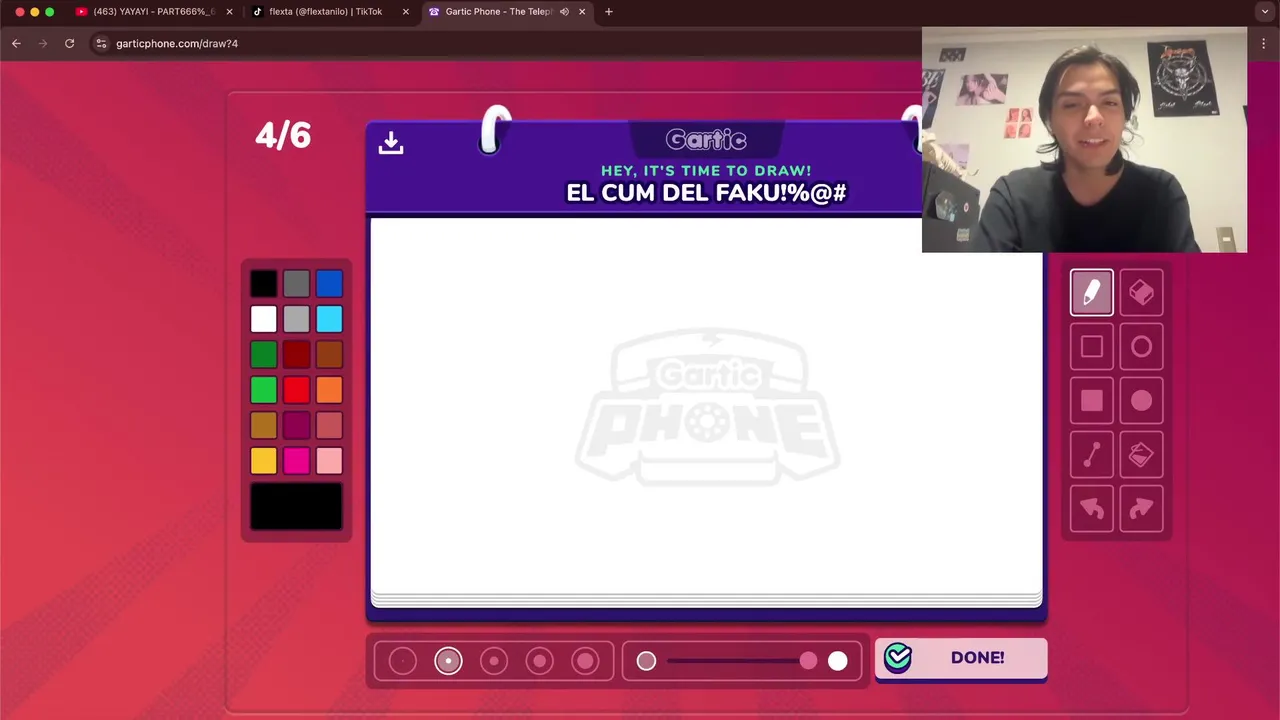Download the drawing with the download icon
This screenshot has width=1280, height=720.
coord(391,143)
